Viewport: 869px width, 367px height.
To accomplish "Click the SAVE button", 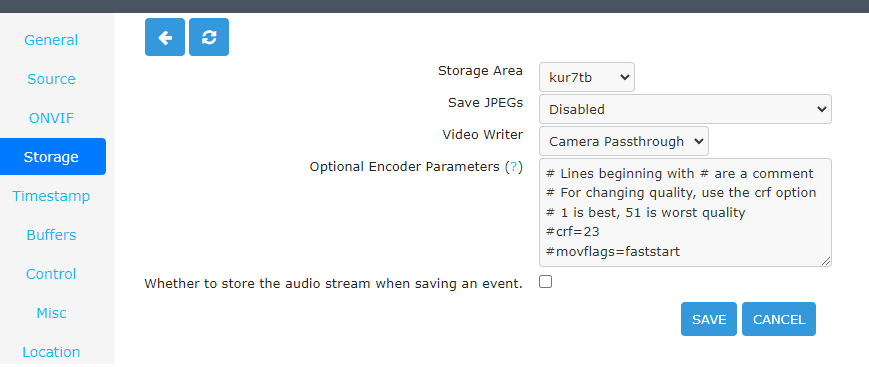I will pyautogui.click(x=709, y=319).
